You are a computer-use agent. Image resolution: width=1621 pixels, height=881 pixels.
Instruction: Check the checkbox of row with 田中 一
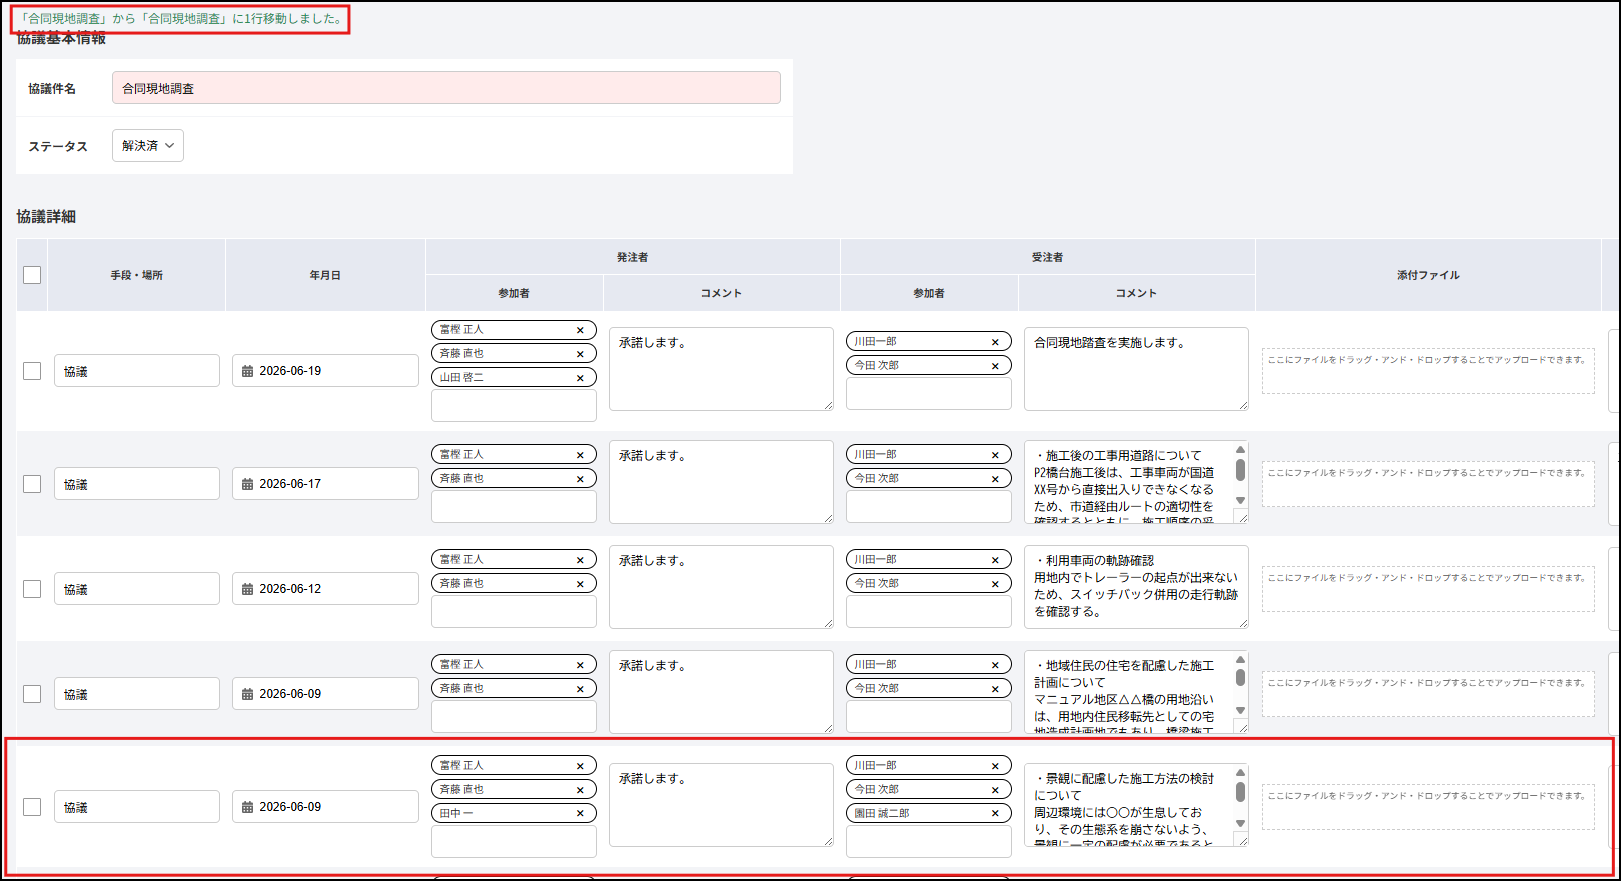[x=32, y=807]
